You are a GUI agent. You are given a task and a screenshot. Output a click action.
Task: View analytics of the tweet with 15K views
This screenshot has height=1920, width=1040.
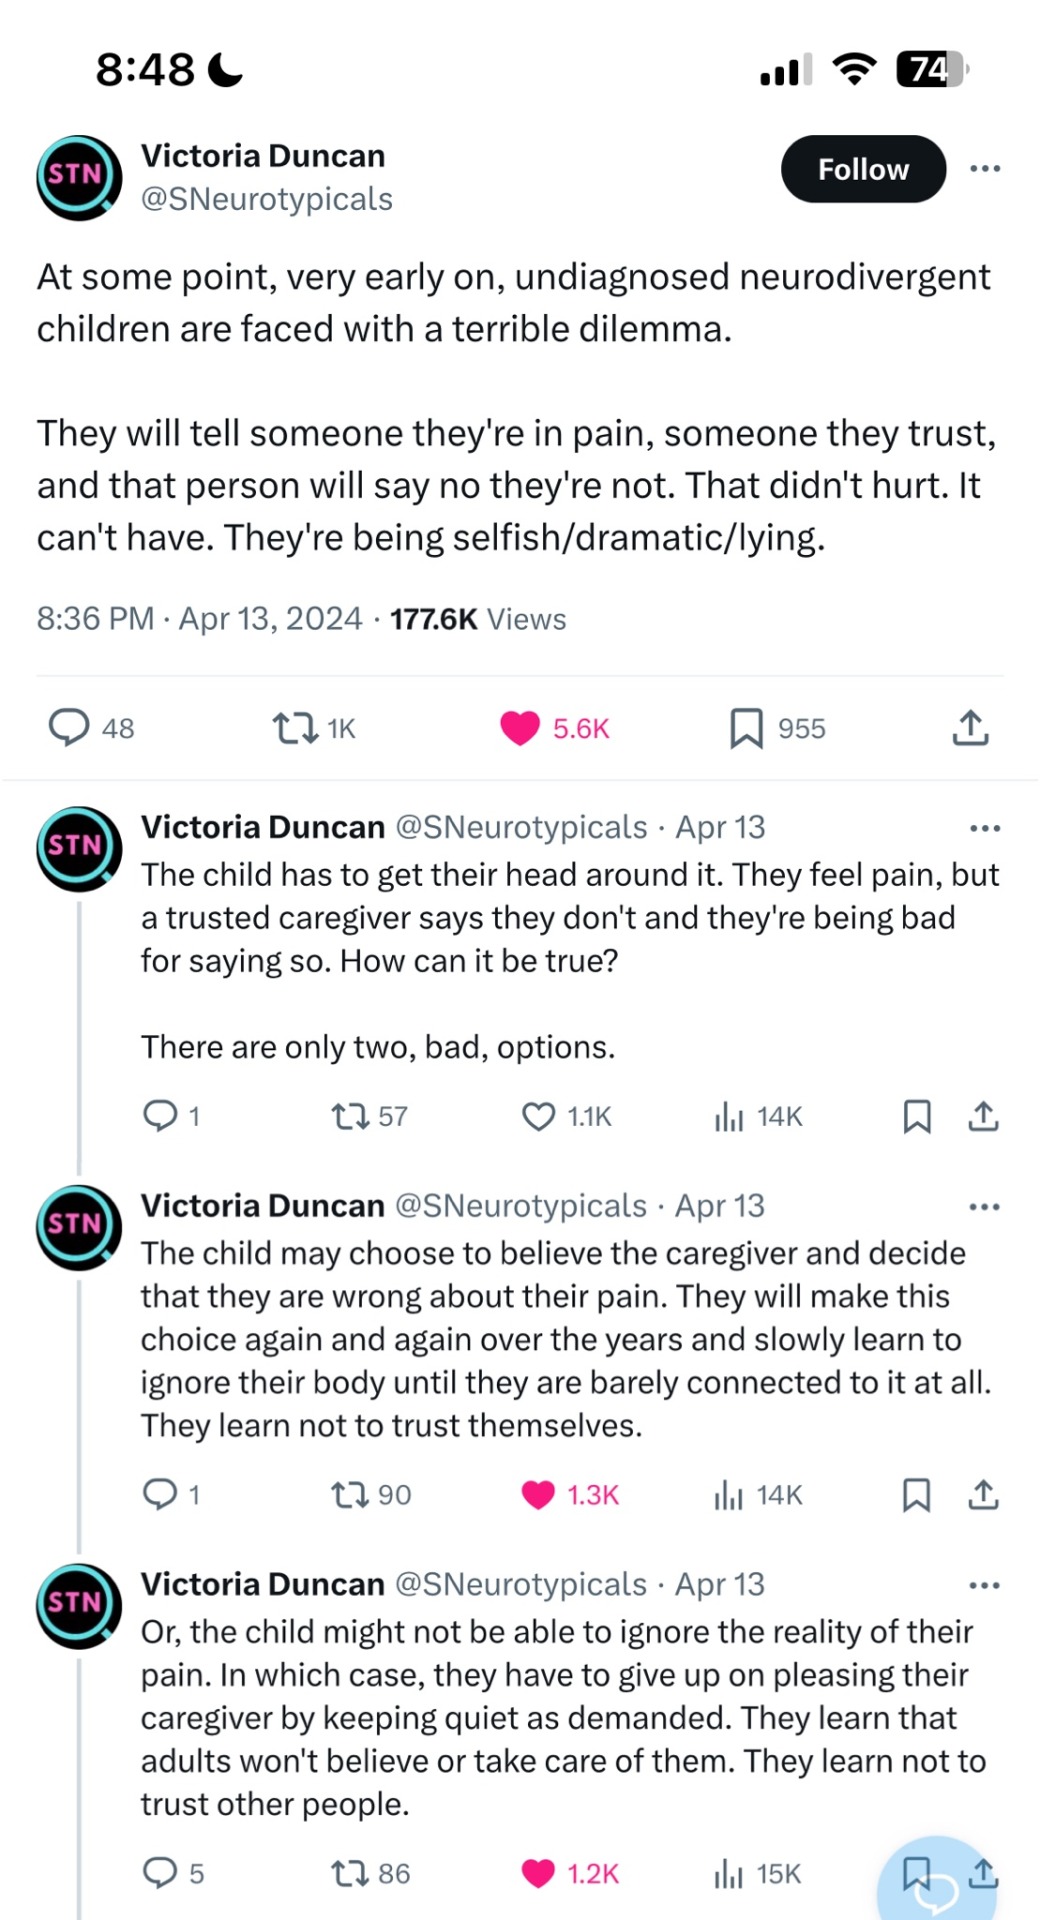pos(729,1873)
